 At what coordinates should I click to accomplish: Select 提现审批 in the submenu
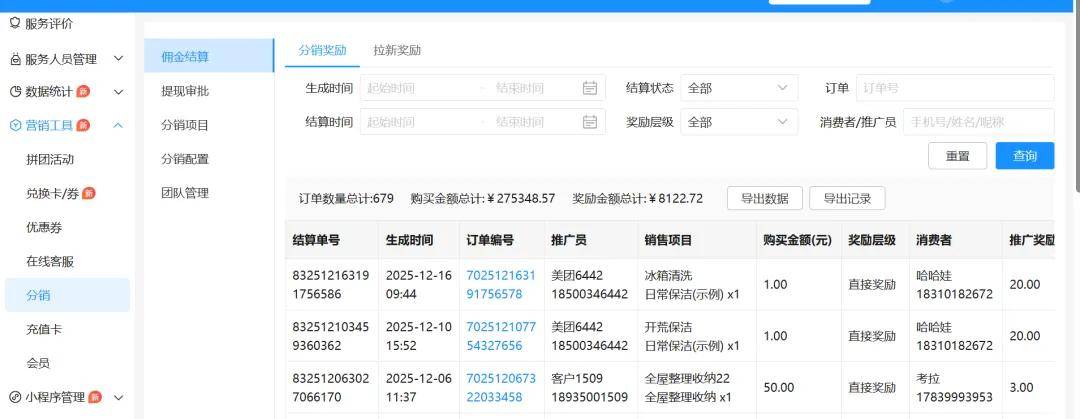pyautogui.click(x=185, y=91)
